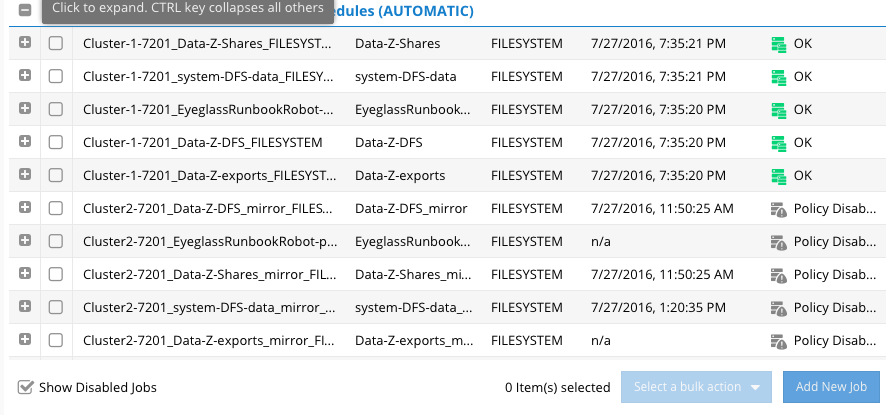Image resolution: width=891 pixels, height=415 pixels.
Task: Click OK status icon for Cluster-1-7201_Data-Z-Shares job
Action: coord(778,44)
